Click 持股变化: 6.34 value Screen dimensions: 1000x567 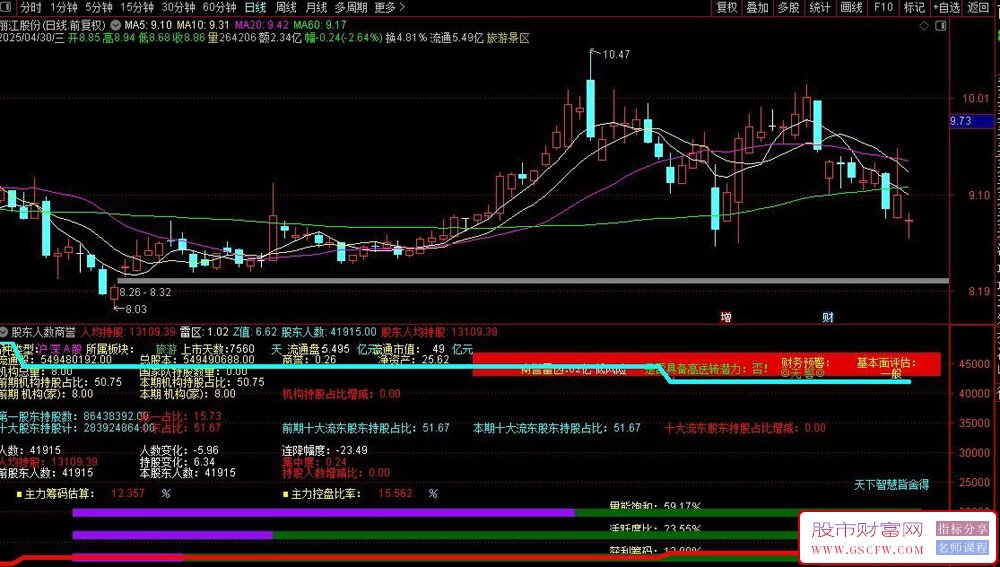[177, 462]
